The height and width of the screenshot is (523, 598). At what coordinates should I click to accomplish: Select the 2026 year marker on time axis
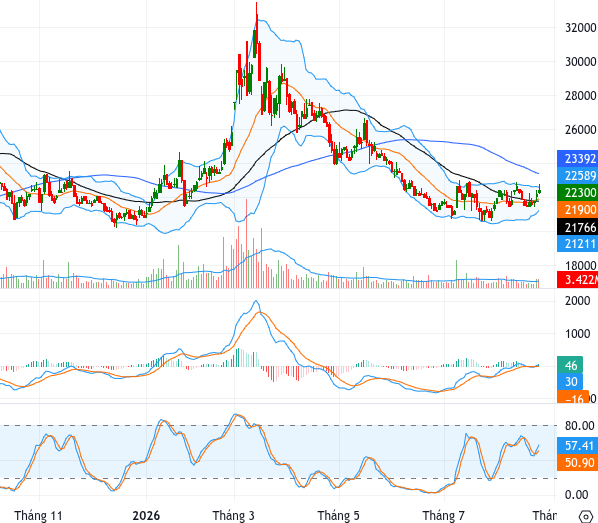[x=146, y=515]
